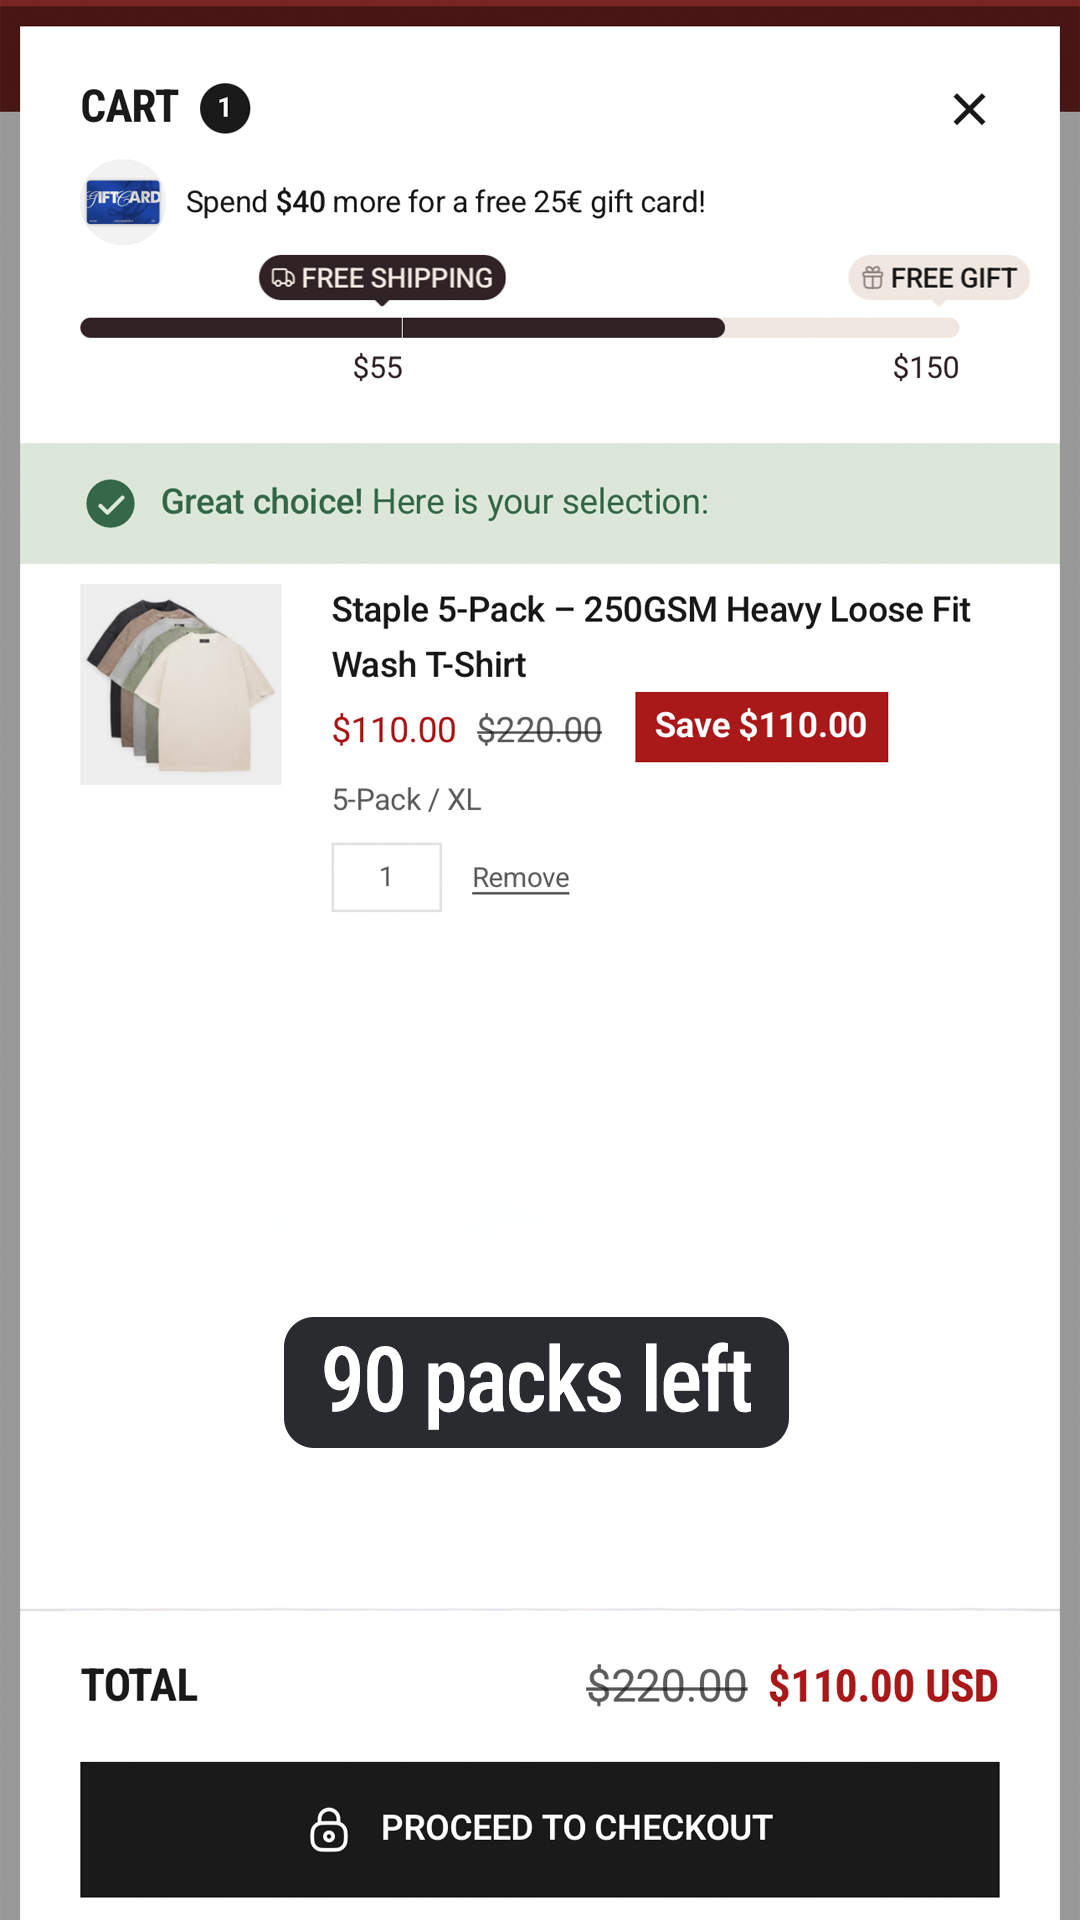The width and height of the screenshot is (1080, 1920).
Task: Click the Save $110.00 badge
Action: (x=761, y=727)
